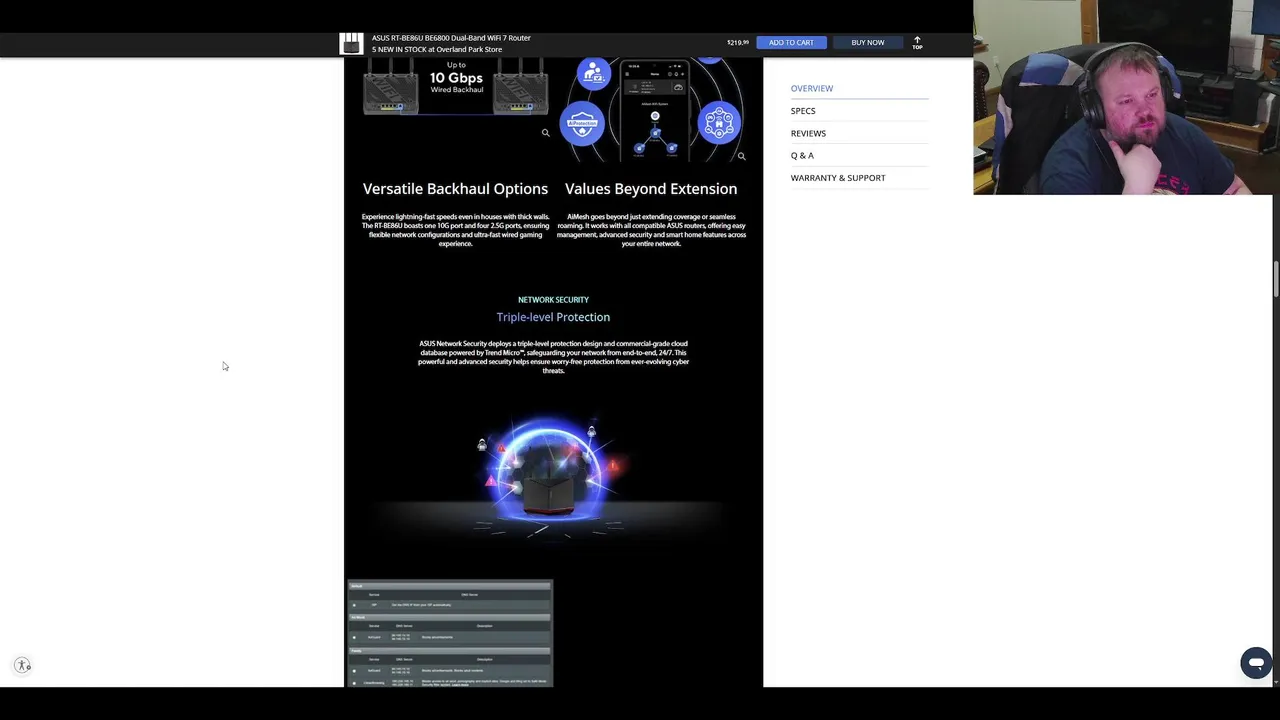
Task: Click the webcam video overlay
Action: tap(1126, 97)
